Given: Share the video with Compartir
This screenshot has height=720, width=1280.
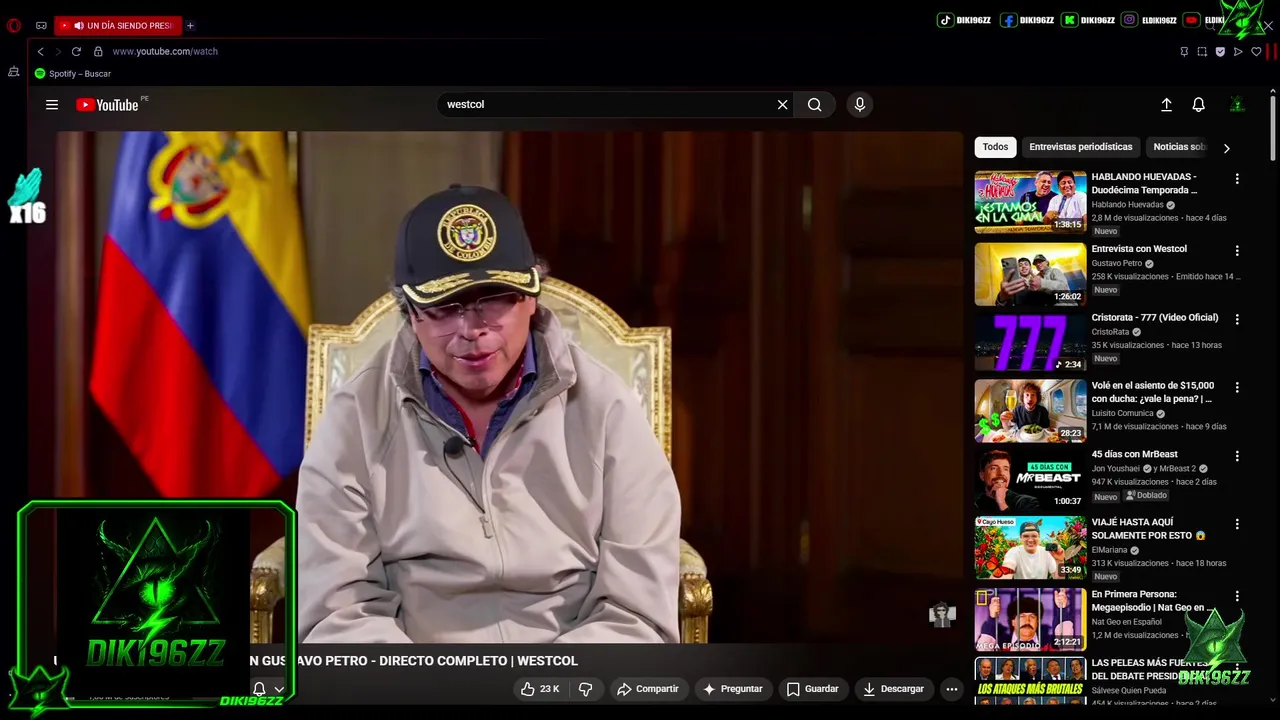Looking at the screenshot, I should (648, 689).
